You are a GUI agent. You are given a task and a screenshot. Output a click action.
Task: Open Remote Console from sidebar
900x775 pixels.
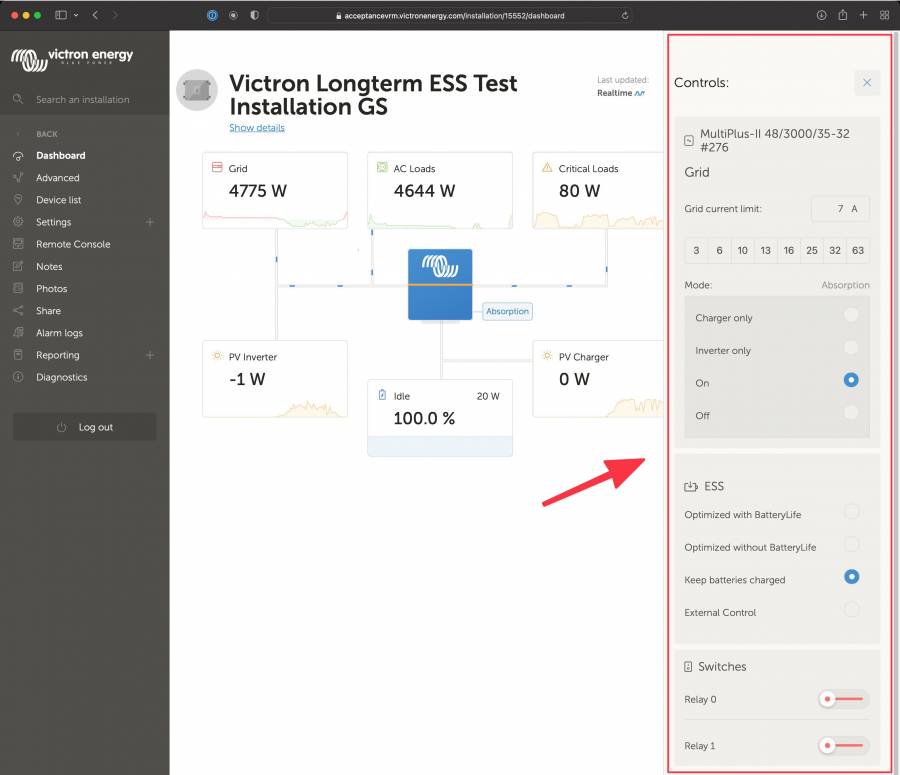tap(73, 244)
